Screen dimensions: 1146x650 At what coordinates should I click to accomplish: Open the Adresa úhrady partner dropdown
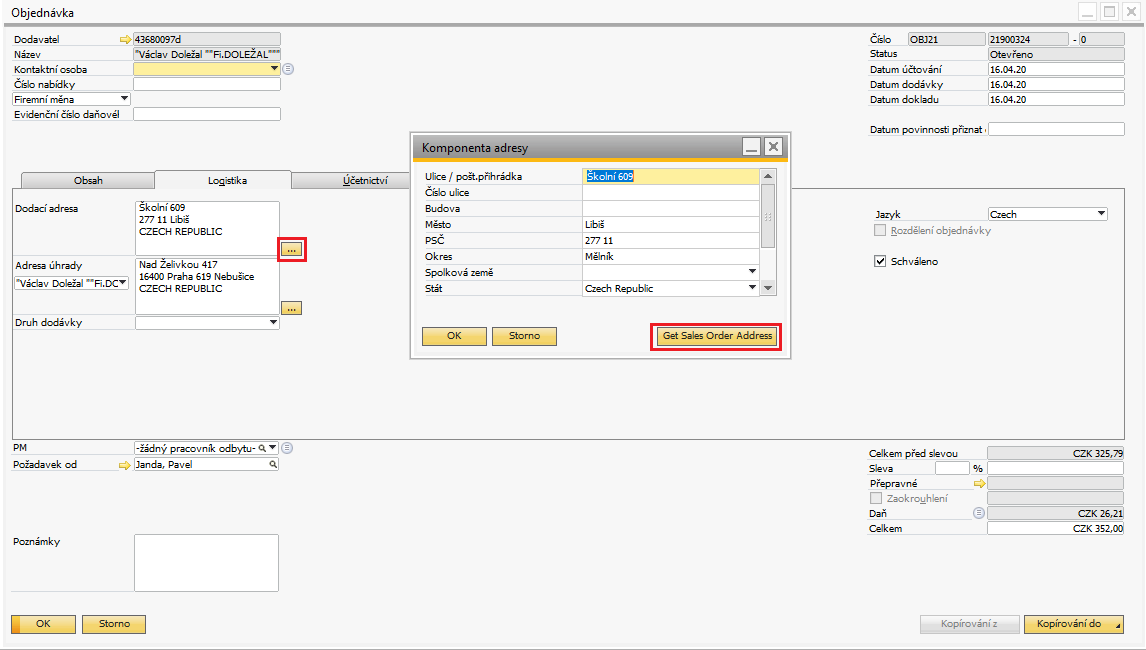point(123,283)
